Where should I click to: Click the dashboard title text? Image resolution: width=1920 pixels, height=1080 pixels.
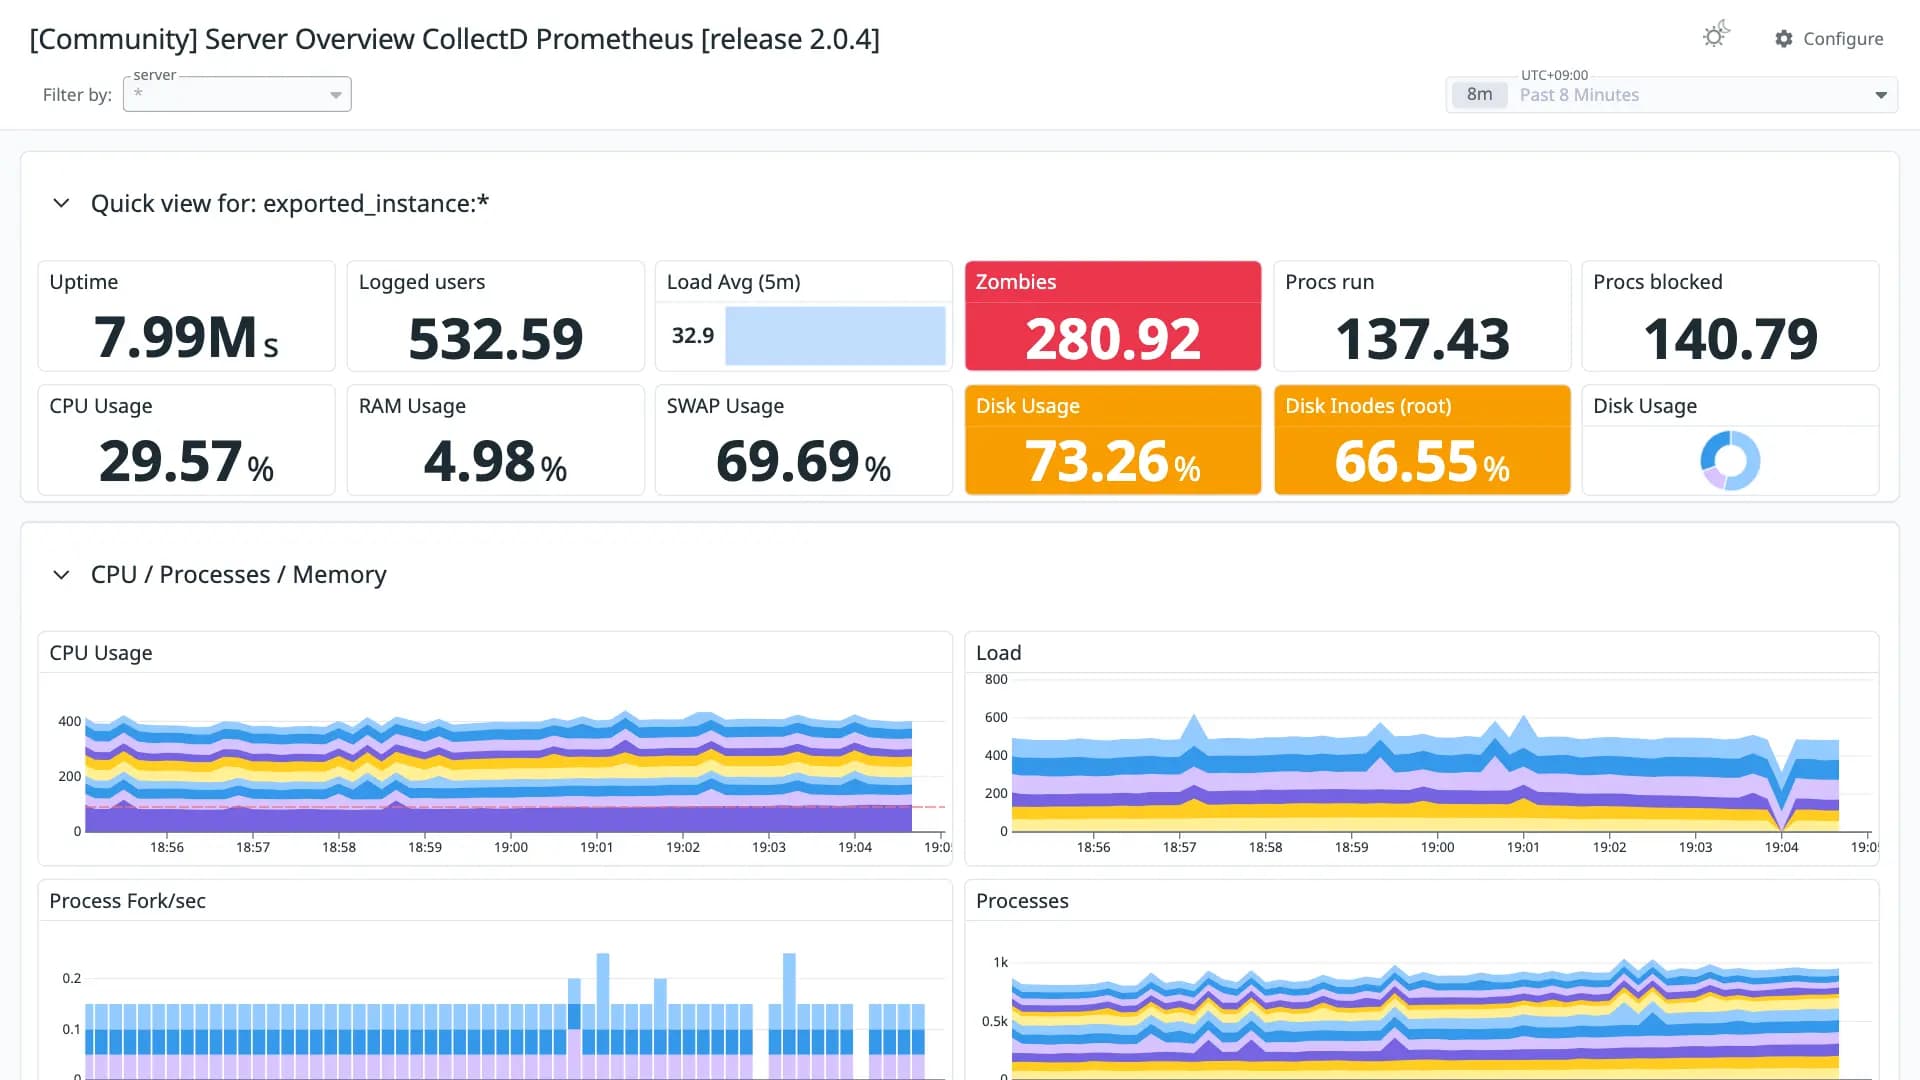tap(455, 39)
